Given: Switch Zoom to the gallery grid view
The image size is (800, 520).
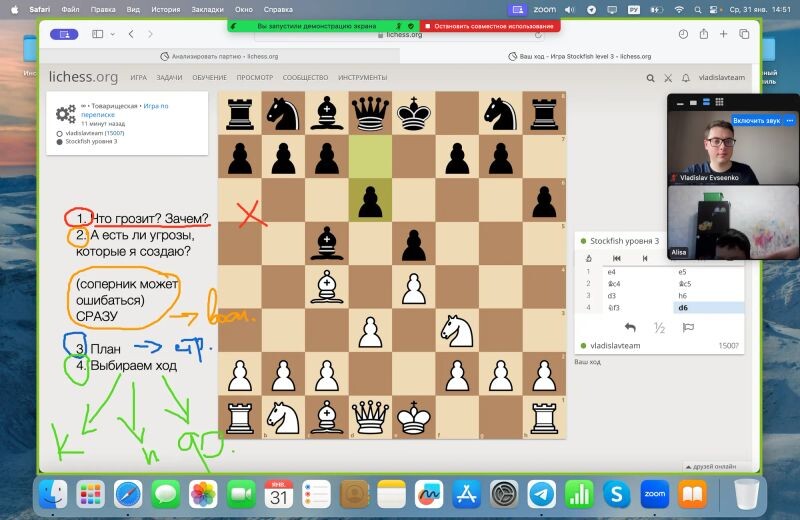Looking at the screenshot, I should [x=718, y=101].
